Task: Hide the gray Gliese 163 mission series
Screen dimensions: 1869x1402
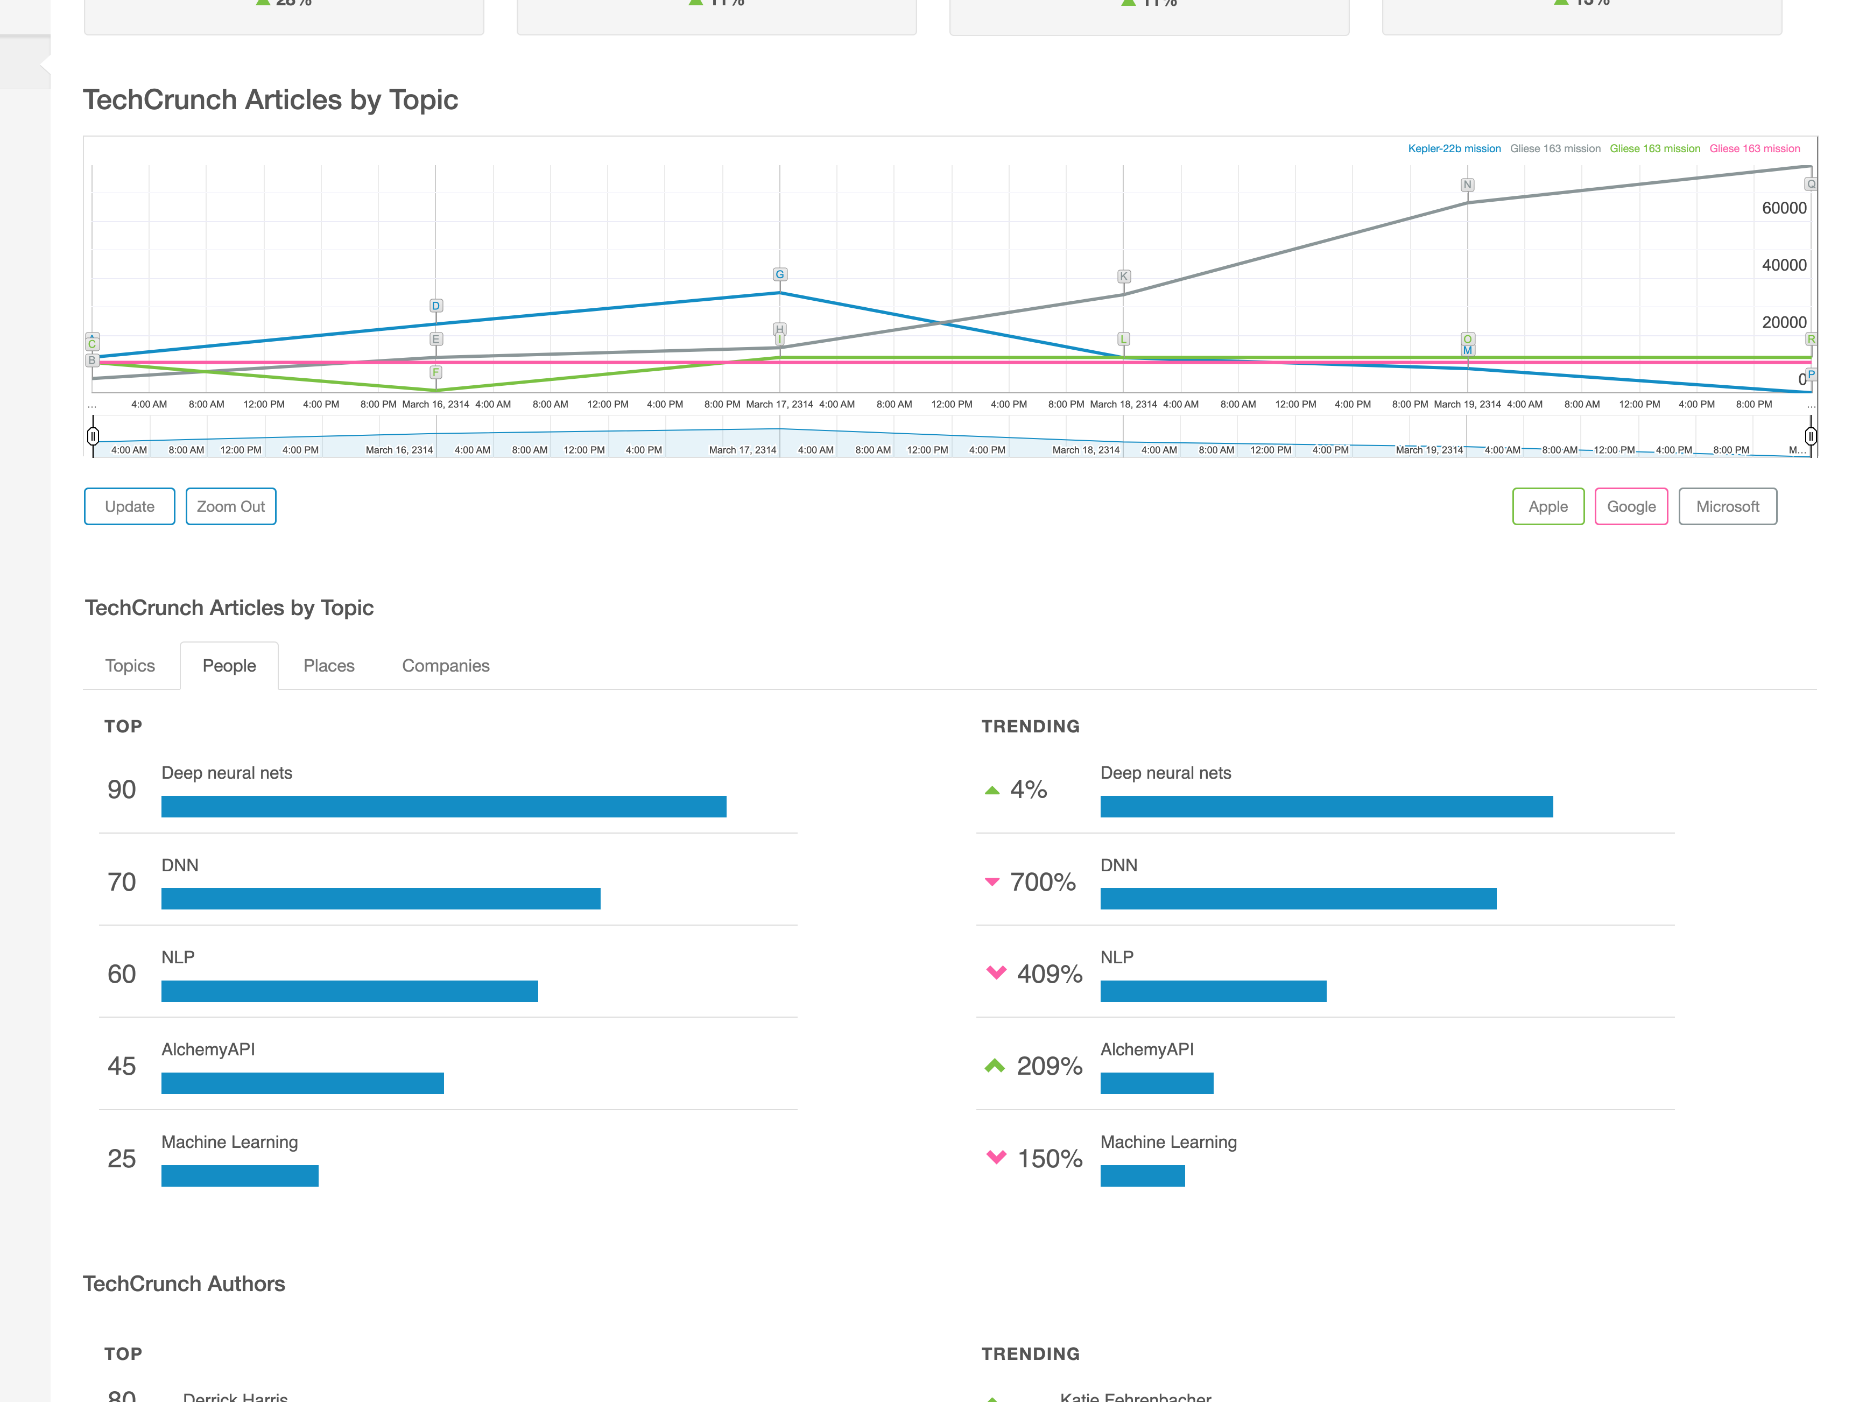Action: [x=1556, y=148]
